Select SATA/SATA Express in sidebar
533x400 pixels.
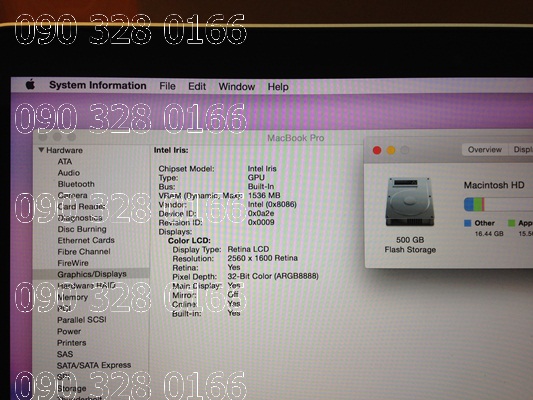[94, 365]
